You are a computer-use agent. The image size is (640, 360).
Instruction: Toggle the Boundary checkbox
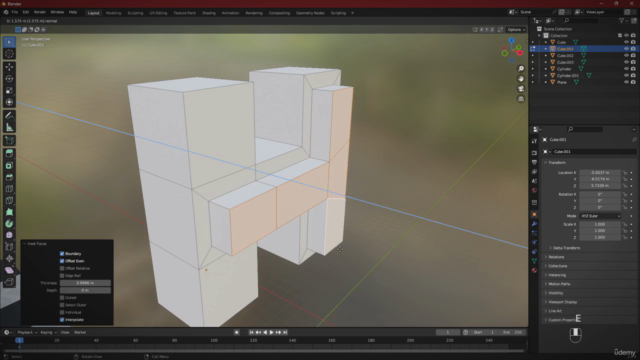coord(62,254)
